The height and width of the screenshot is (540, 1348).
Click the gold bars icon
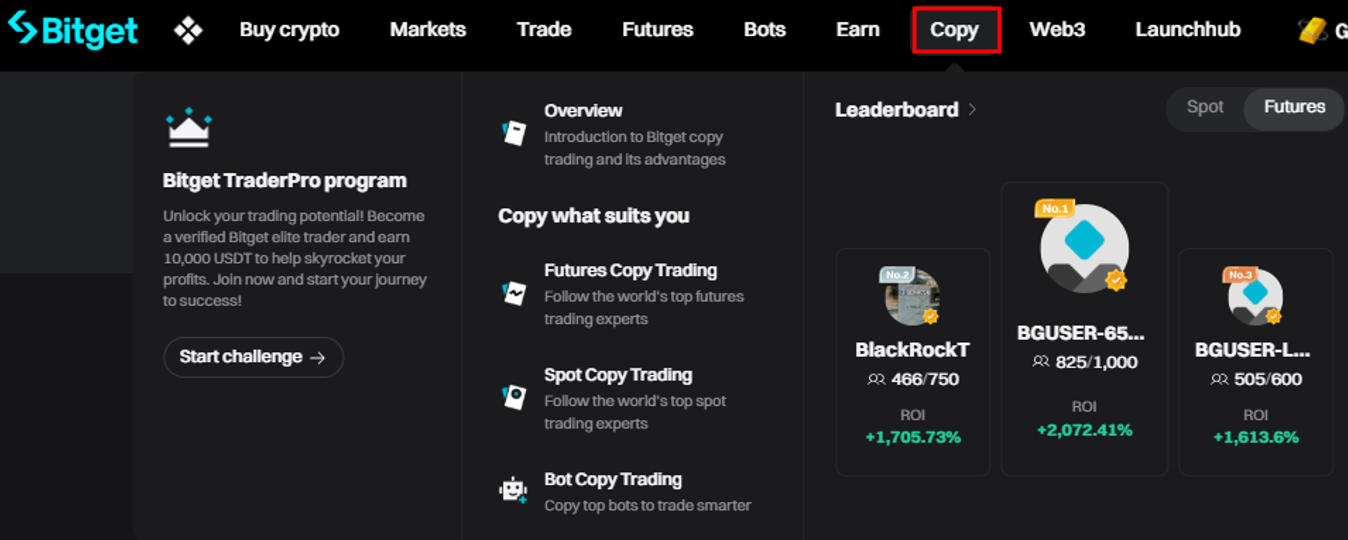point(1312,30)
